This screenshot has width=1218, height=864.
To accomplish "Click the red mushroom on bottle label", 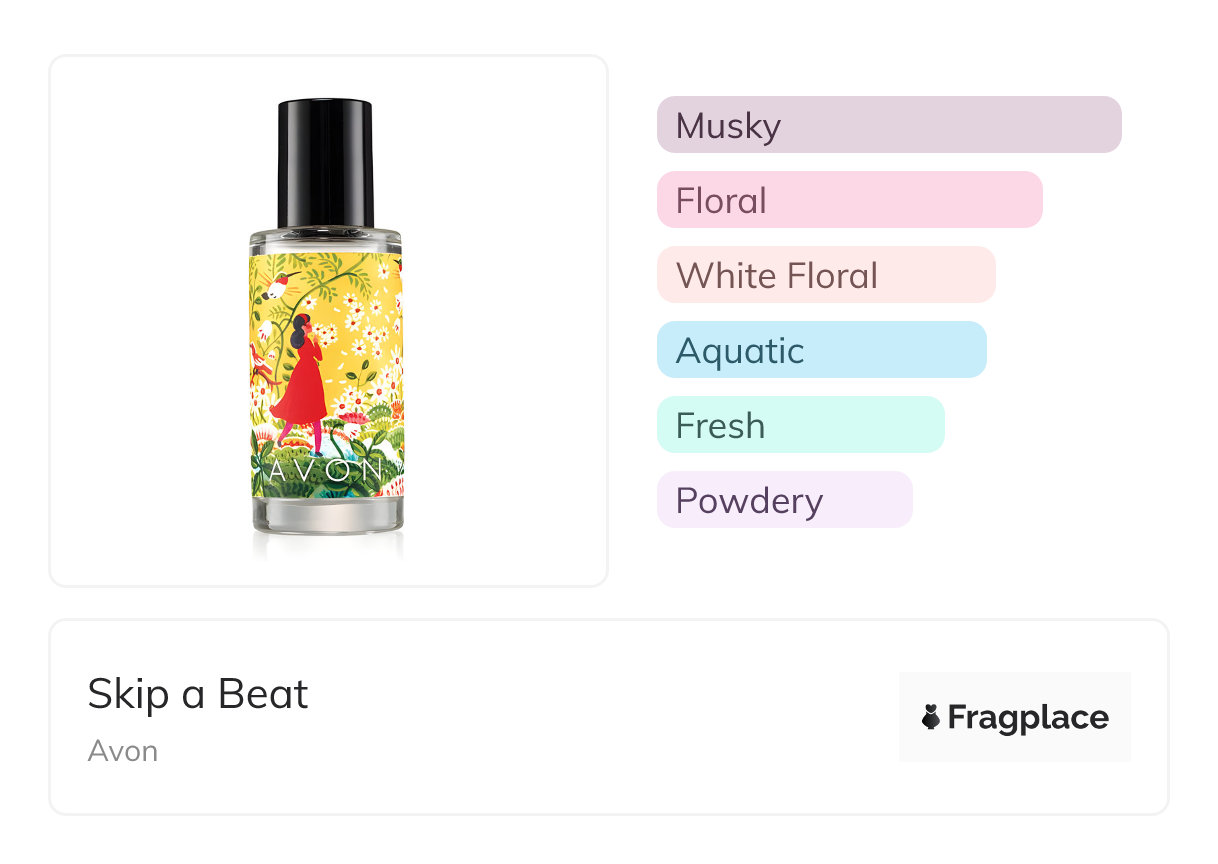I will [x=352, y=418].
